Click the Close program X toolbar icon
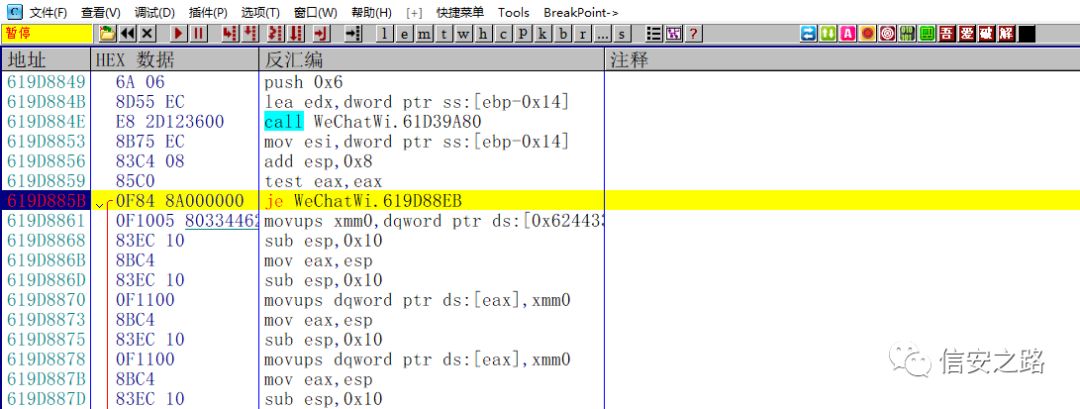Image resolution: width=1080 pixels, height=409 pixels. click(x=148, y=33)
